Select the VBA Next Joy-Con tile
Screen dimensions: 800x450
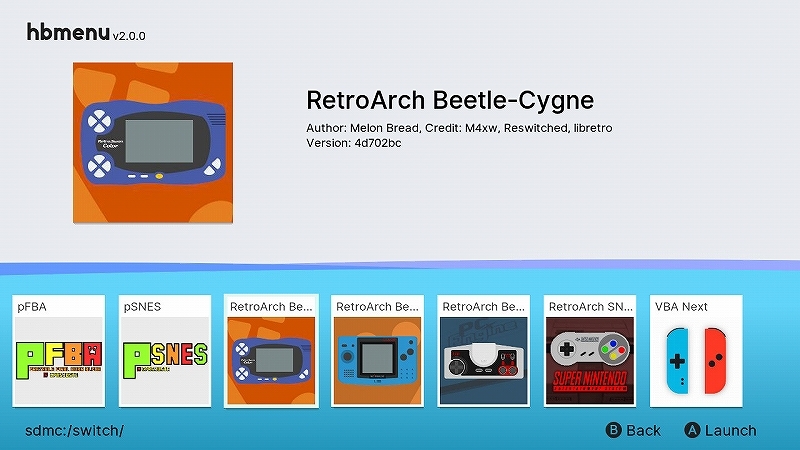(696, 351)
